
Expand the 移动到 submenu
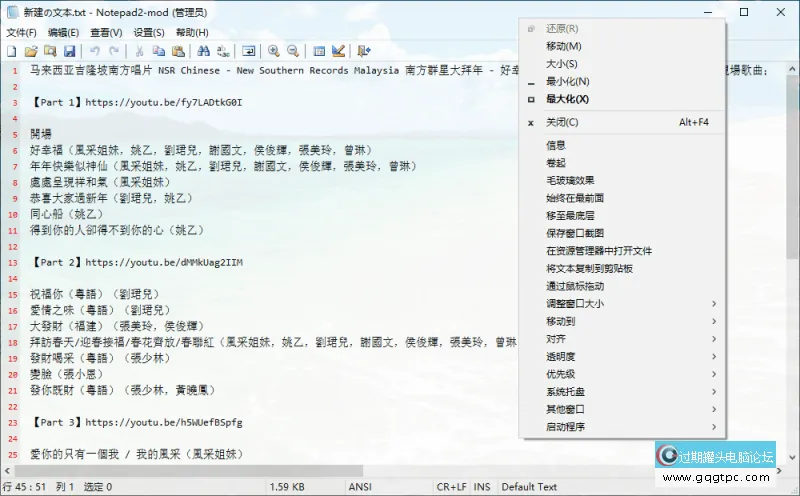pyautogui.click(x=622, y=321)
